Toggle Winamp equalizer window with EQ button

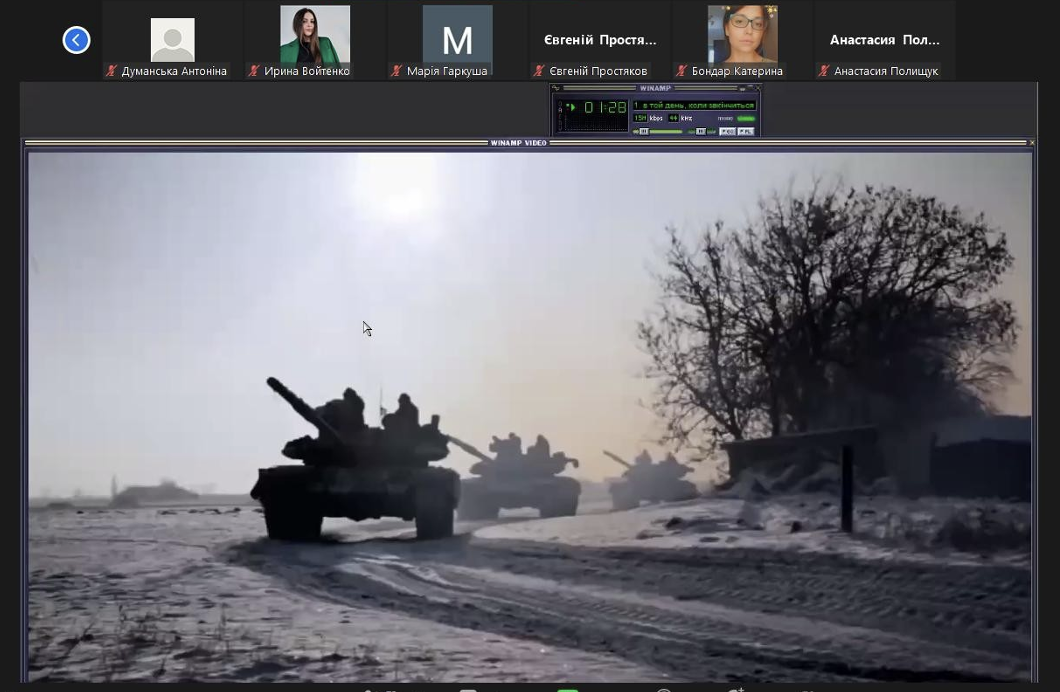coord(727,131)
